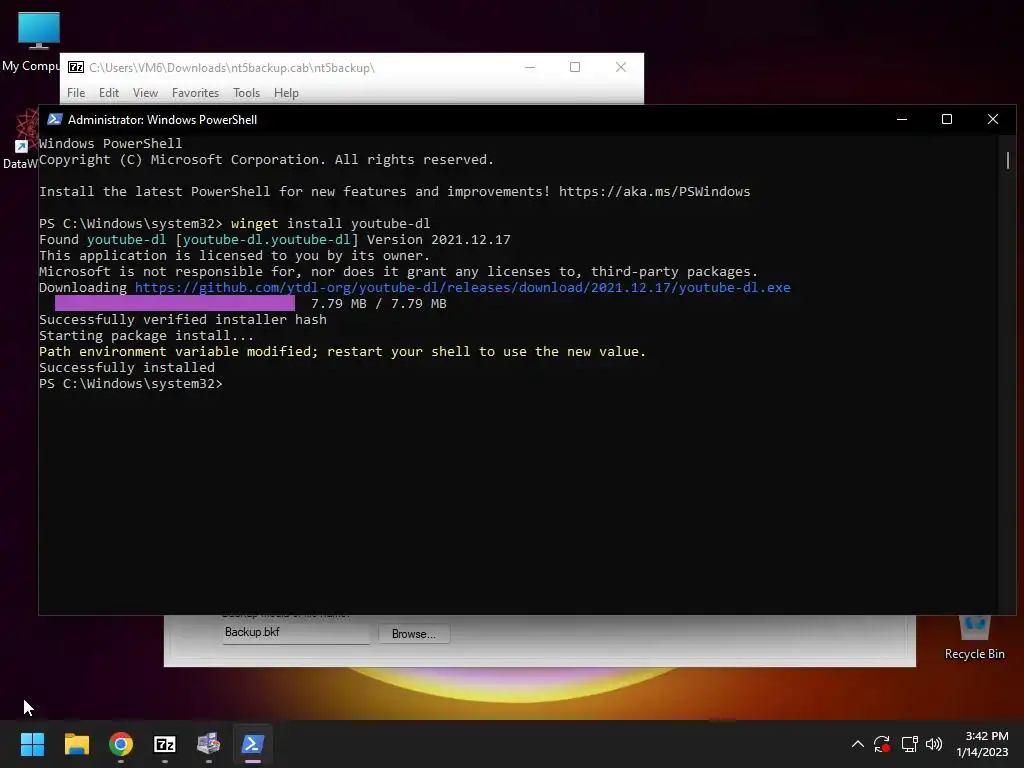Open the View menu in 7-Zip

point(145,93)
